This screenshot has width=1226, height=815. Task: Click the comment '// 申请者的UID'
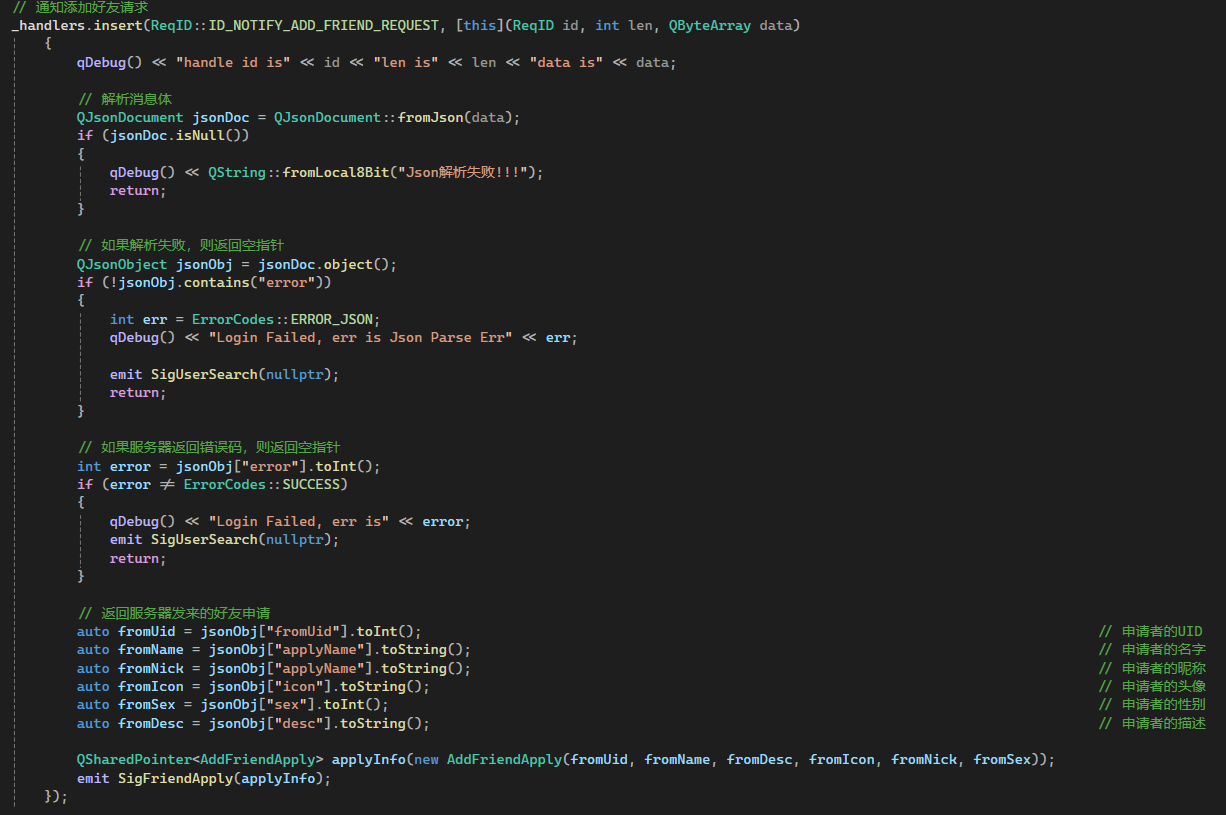1150,631
